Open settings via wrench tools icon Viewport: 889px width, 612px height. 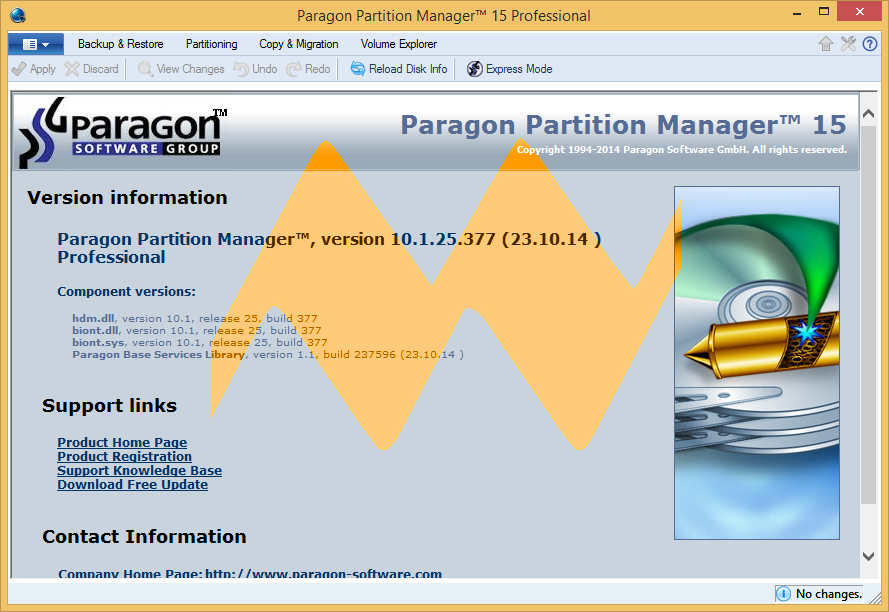(x=848, y=44)
